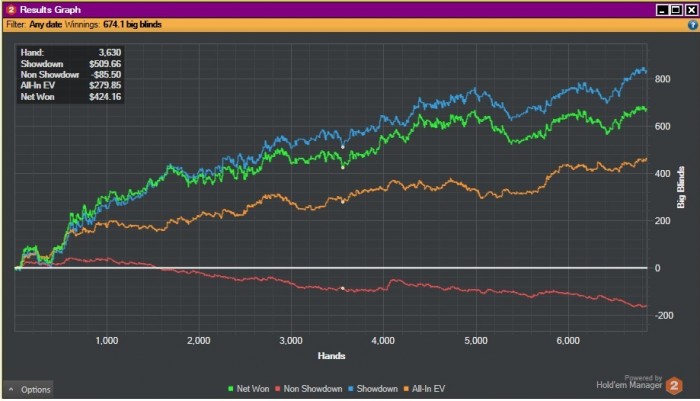Viewport: 700px width, 401px height.
Task: Click the Hands x-axis title
Action: click(x=331, y=356)
